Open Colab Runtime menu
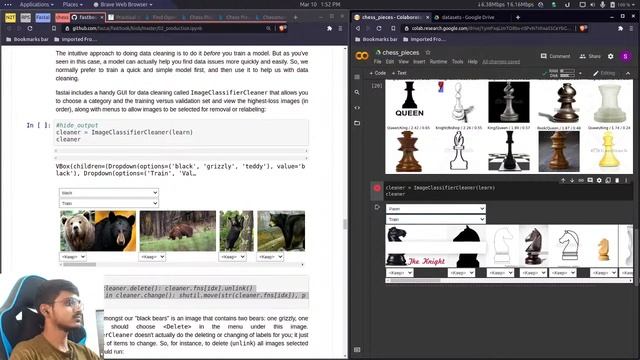 pos(438,62)
